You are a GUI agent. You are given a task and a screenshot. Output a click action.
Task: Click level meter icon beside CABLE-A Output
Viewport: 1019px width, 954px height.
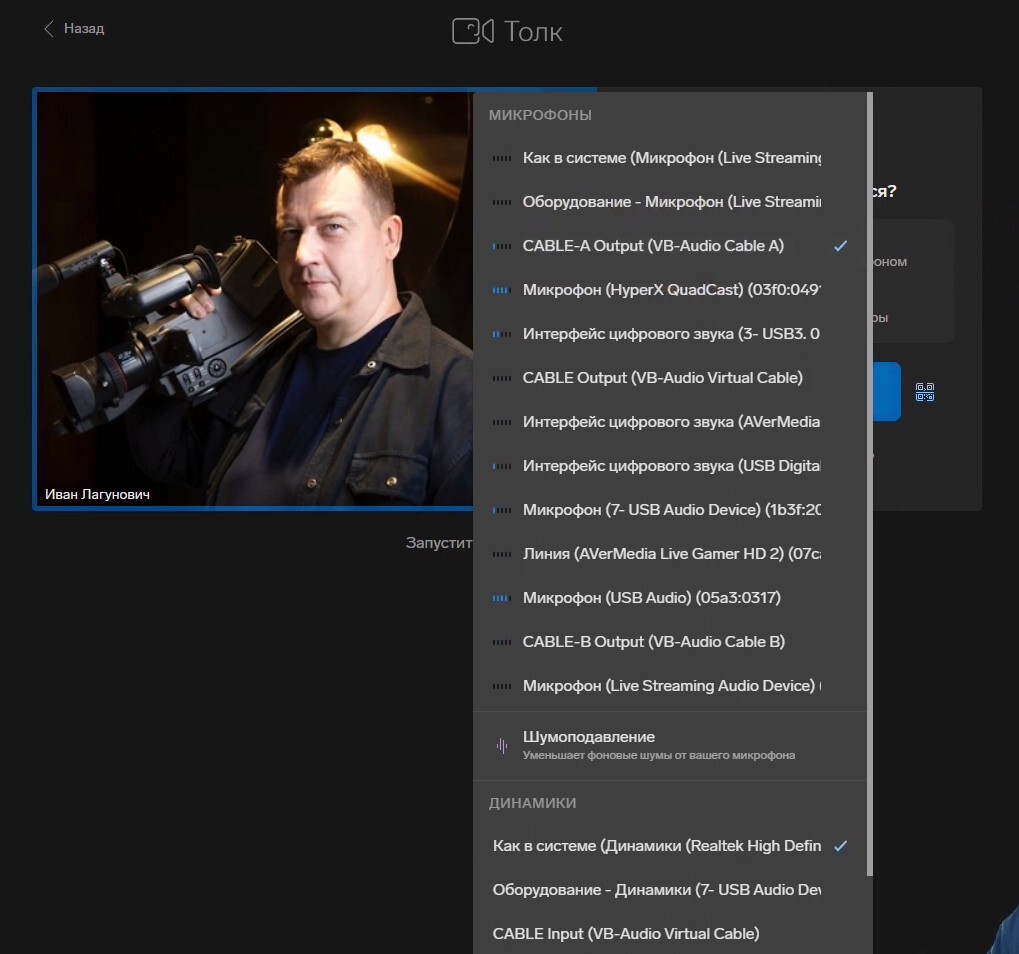(x=501, y=246)
